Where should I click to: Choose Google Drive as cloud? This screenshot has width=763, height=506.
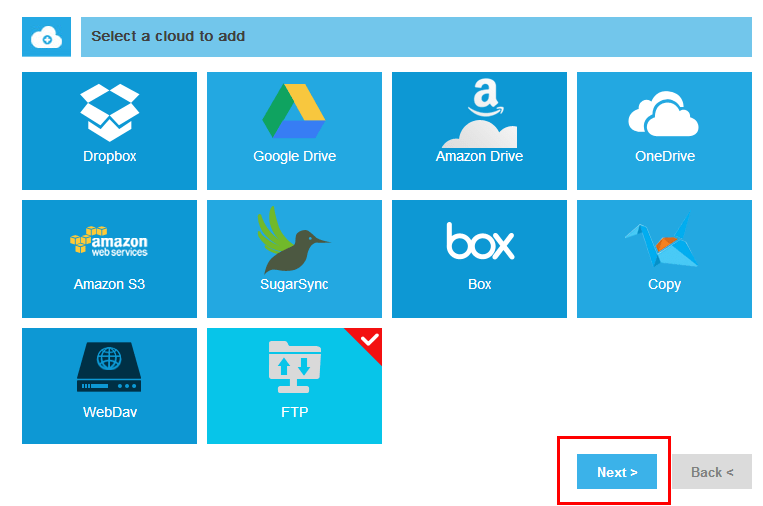(x=294, y=131)
